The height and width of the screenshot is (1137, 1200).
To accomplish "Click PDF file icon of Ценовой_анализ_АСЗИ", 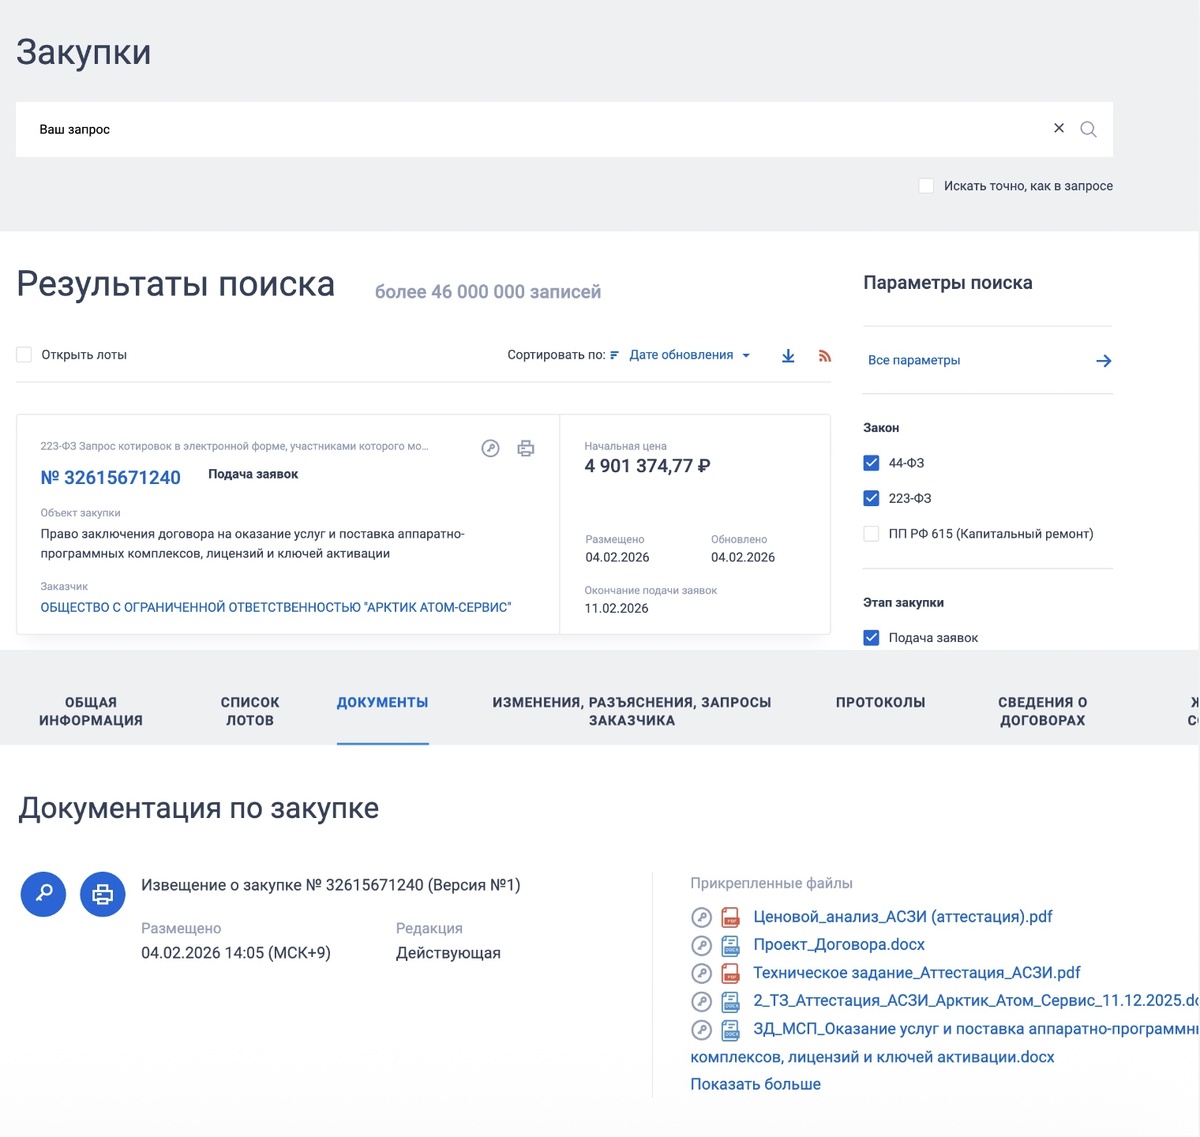I will 731,918.
